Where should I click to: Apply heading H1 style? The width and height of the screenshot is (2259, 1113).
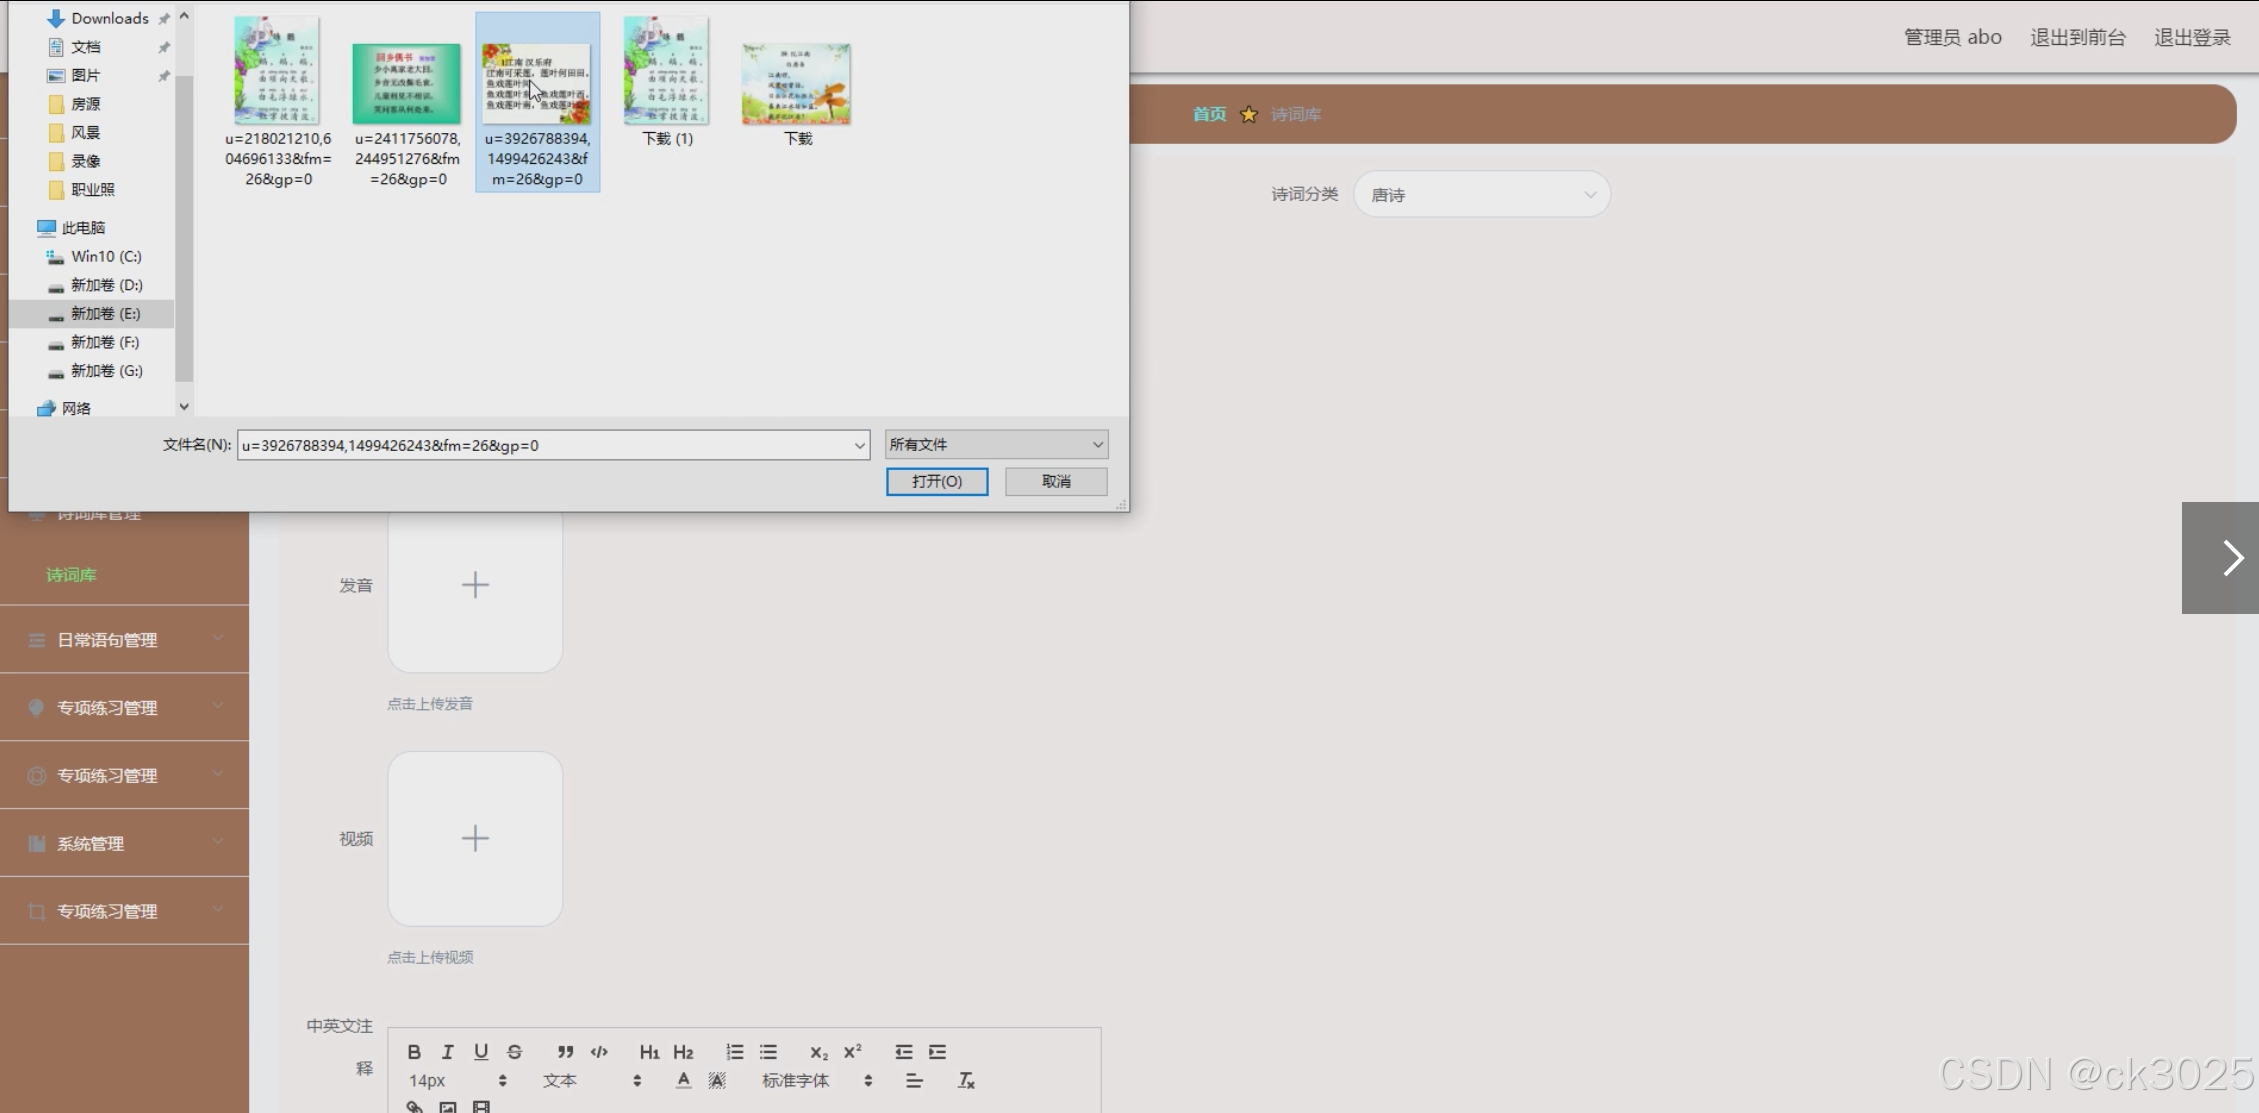click(x=649, y=1052)
